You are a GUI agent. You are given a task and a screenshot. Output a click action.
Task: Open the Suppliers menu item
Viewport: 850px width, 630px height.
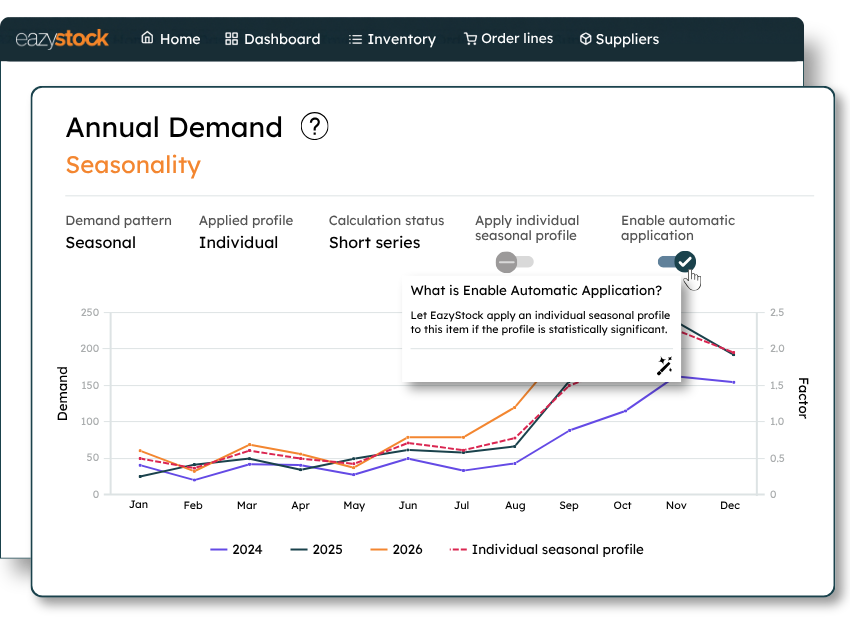pyautogui.click(x=619, y=38)
